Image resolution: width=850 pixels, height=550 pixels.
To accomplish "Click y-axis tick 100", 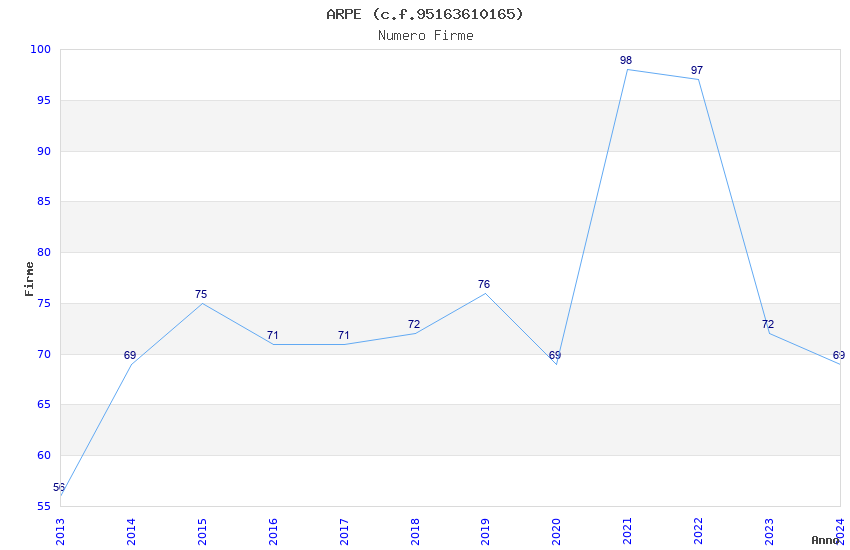I will 40,49.
